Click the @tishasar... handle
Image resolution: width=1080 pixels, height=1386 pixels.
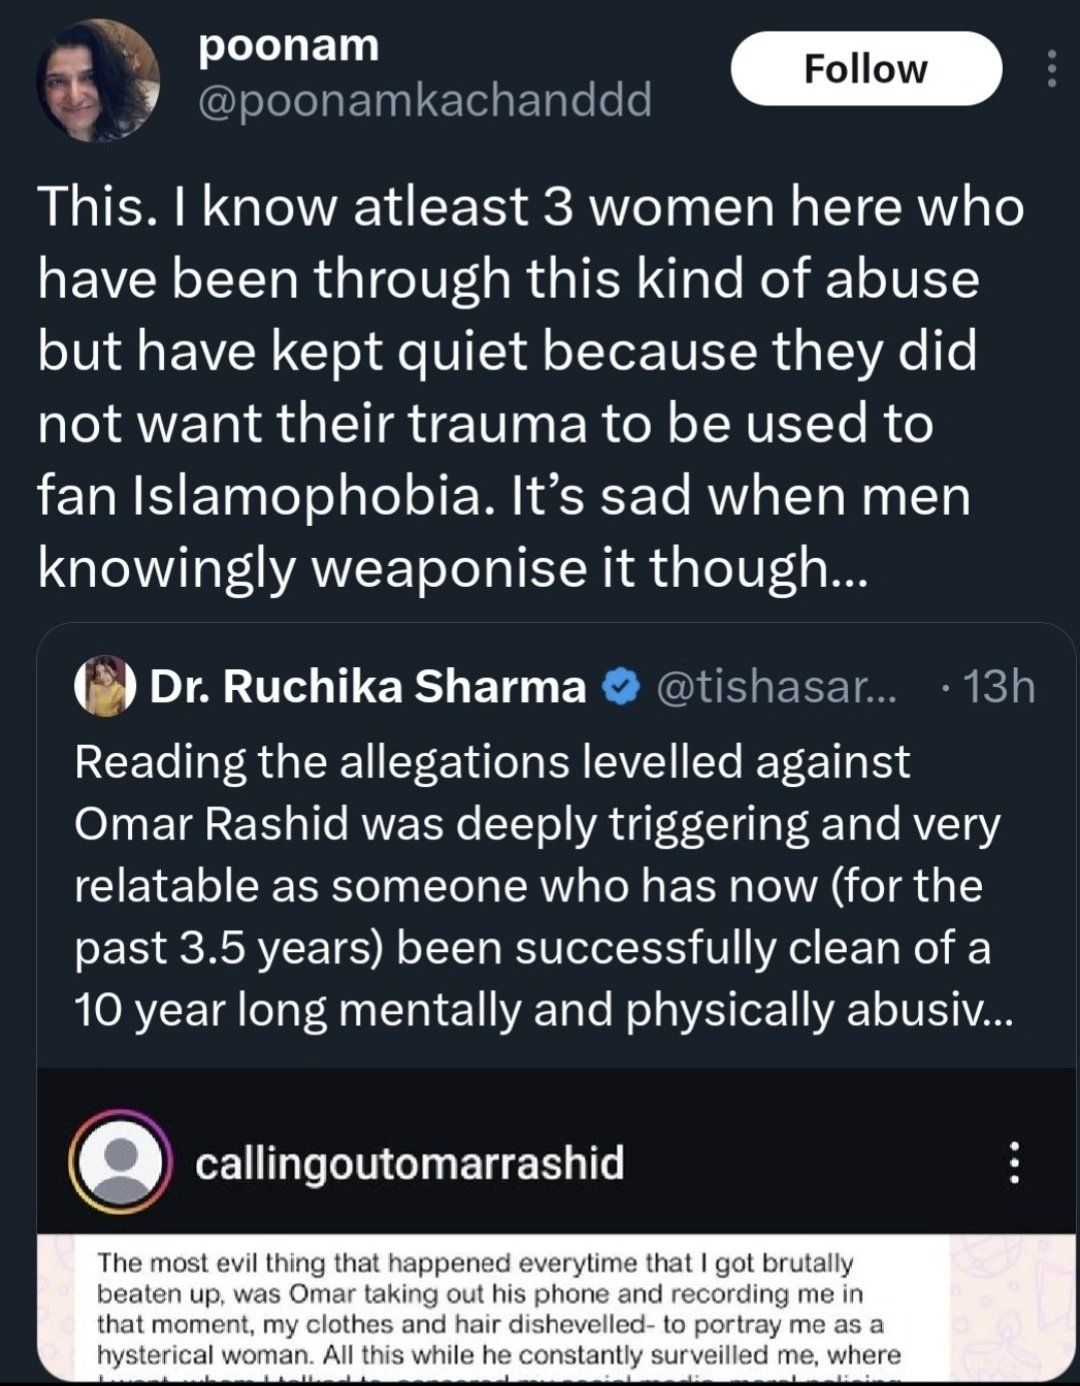tap(776, 687)
